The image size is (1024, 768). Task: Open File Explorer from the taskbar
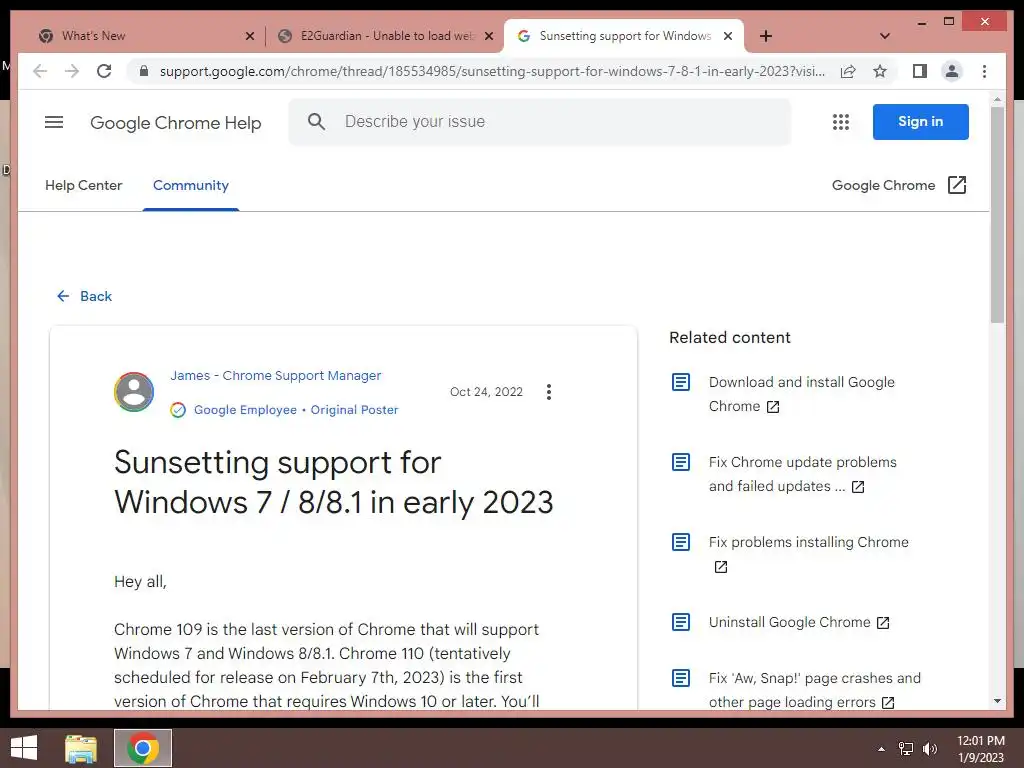(x=81, y=748)
